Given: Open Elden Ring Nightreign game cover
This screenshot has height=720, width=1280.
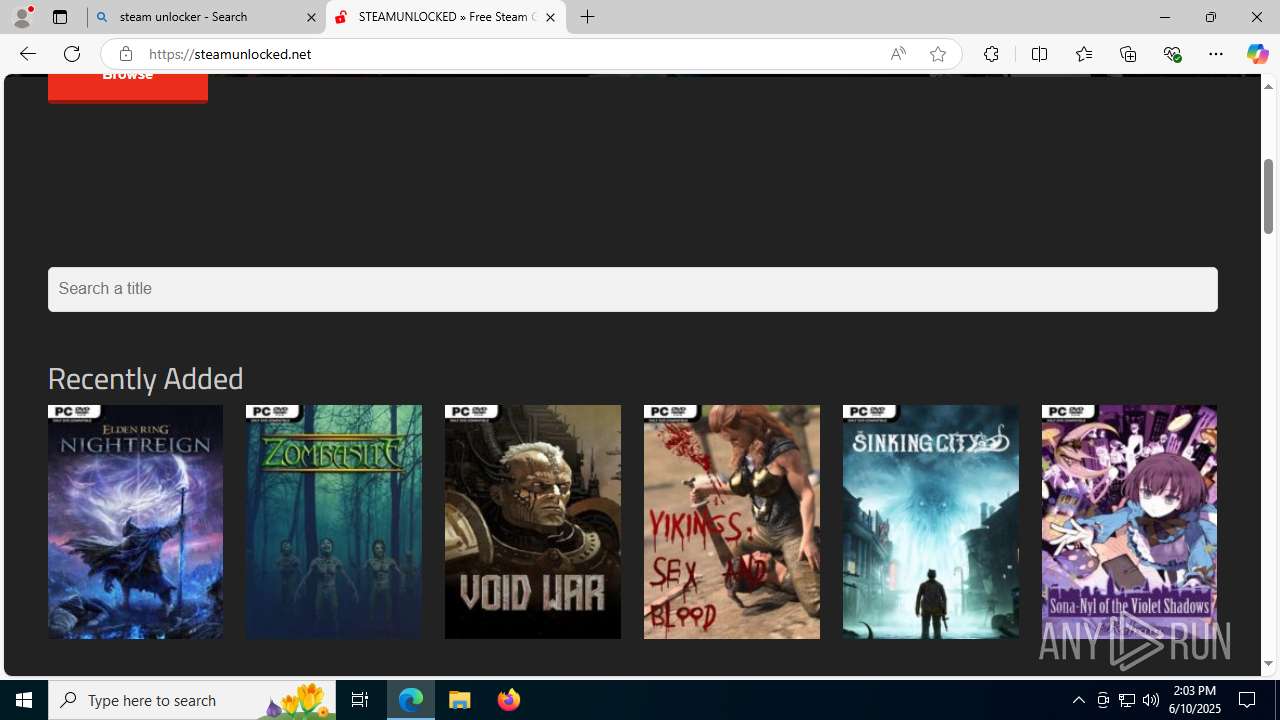Looking at the screenshot, I should (x=135, y=522).
